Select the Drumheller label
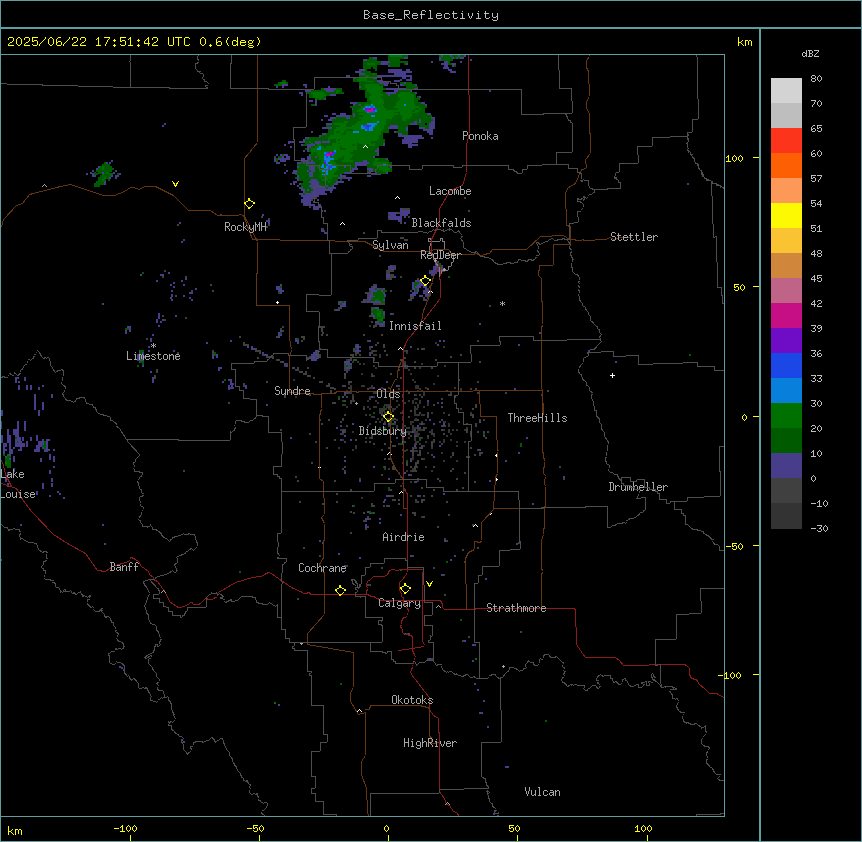862x842 pixels. [638, 487]
